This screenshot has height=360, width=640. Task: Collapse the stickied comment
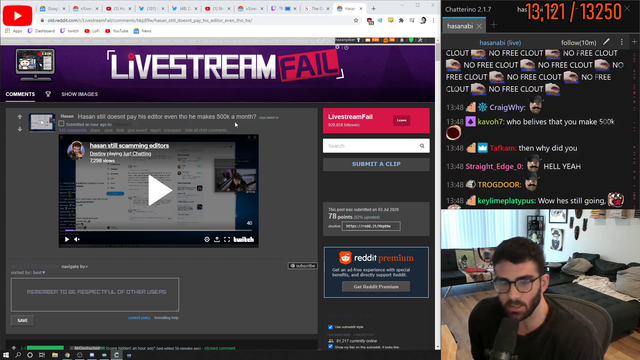(23, 348)
